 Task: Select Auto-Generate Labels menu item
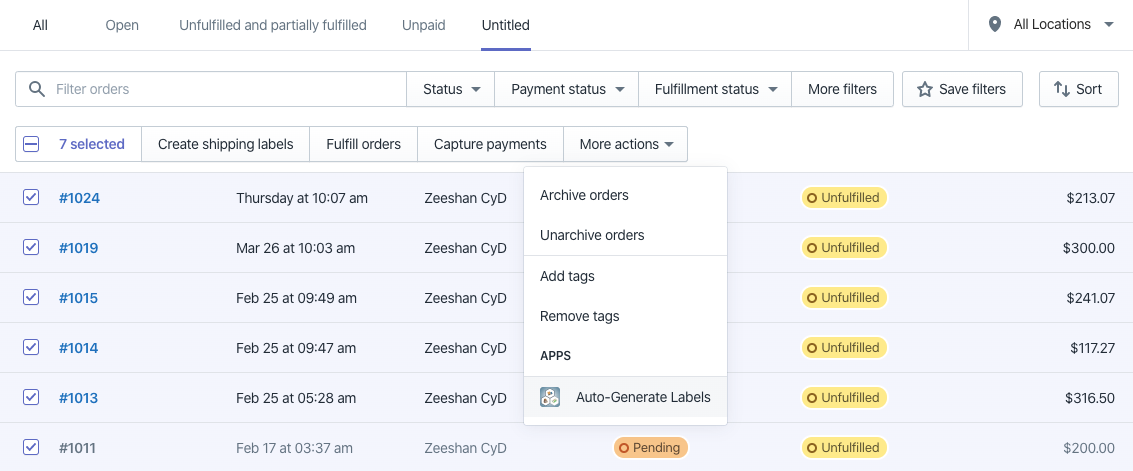(625, 397)
